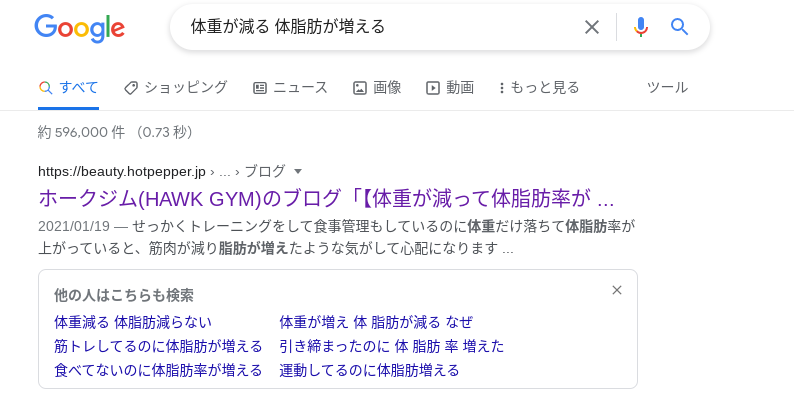This screenshot has width=794, height=401.
Task: Search 食べてないのに体脂肪率が増える
Action: click(x=158, y=370)
